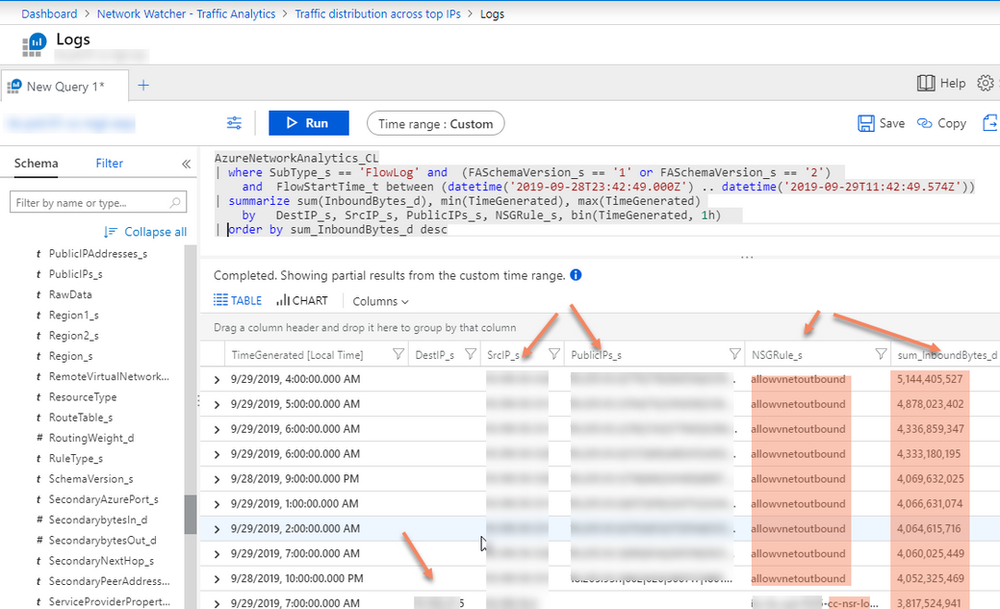Image resolution: width=1000 pixels, height=609 pixels.
Task: Open the query editor settings icon
Action: coord(234,122)
